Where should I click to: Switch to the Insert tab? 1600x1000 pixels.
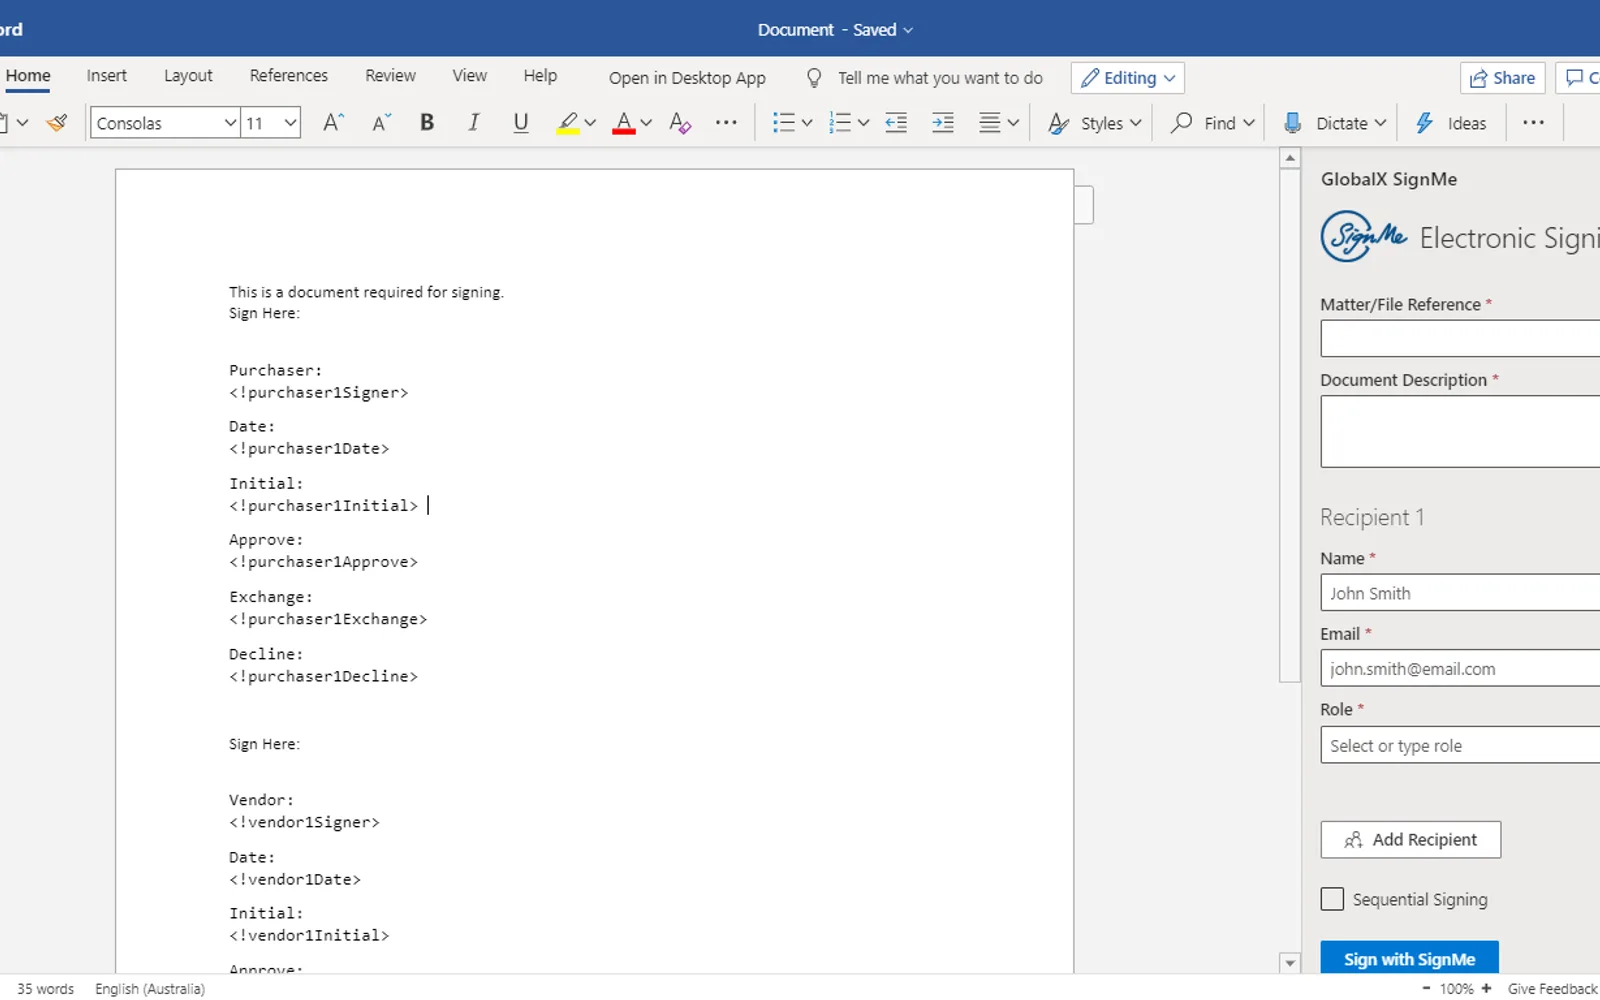click(106, 76)
